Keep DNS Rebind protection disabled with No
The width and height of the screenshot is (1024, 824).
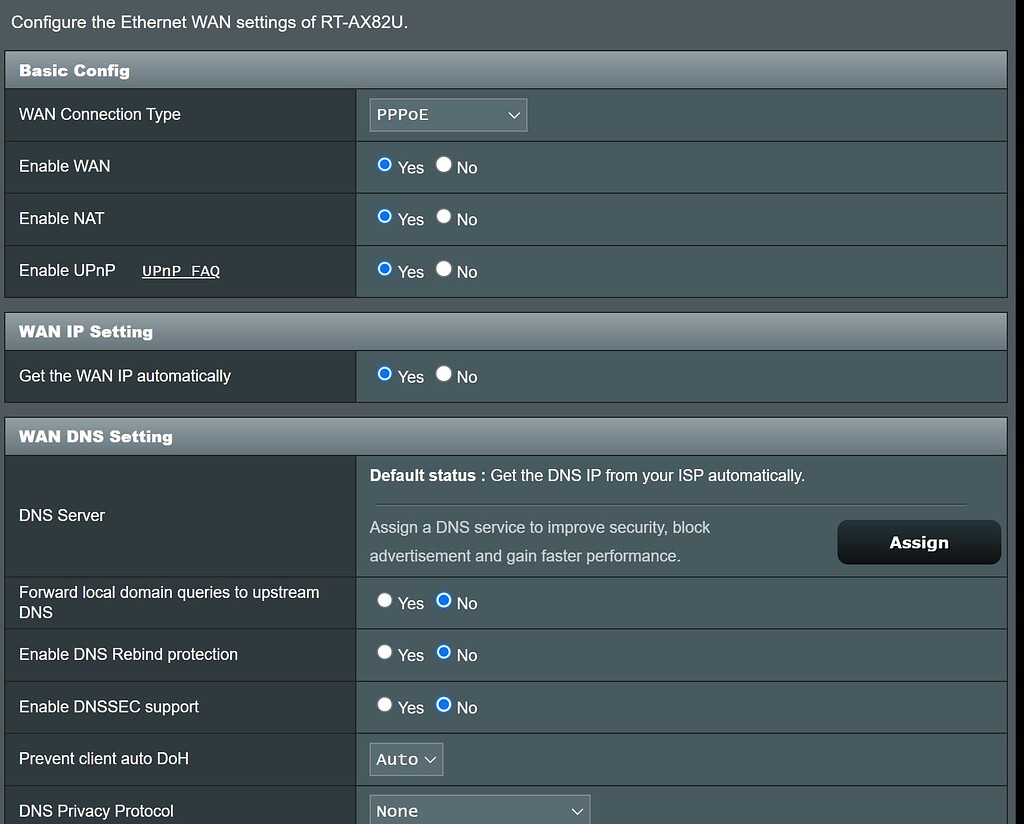point(443,653)
